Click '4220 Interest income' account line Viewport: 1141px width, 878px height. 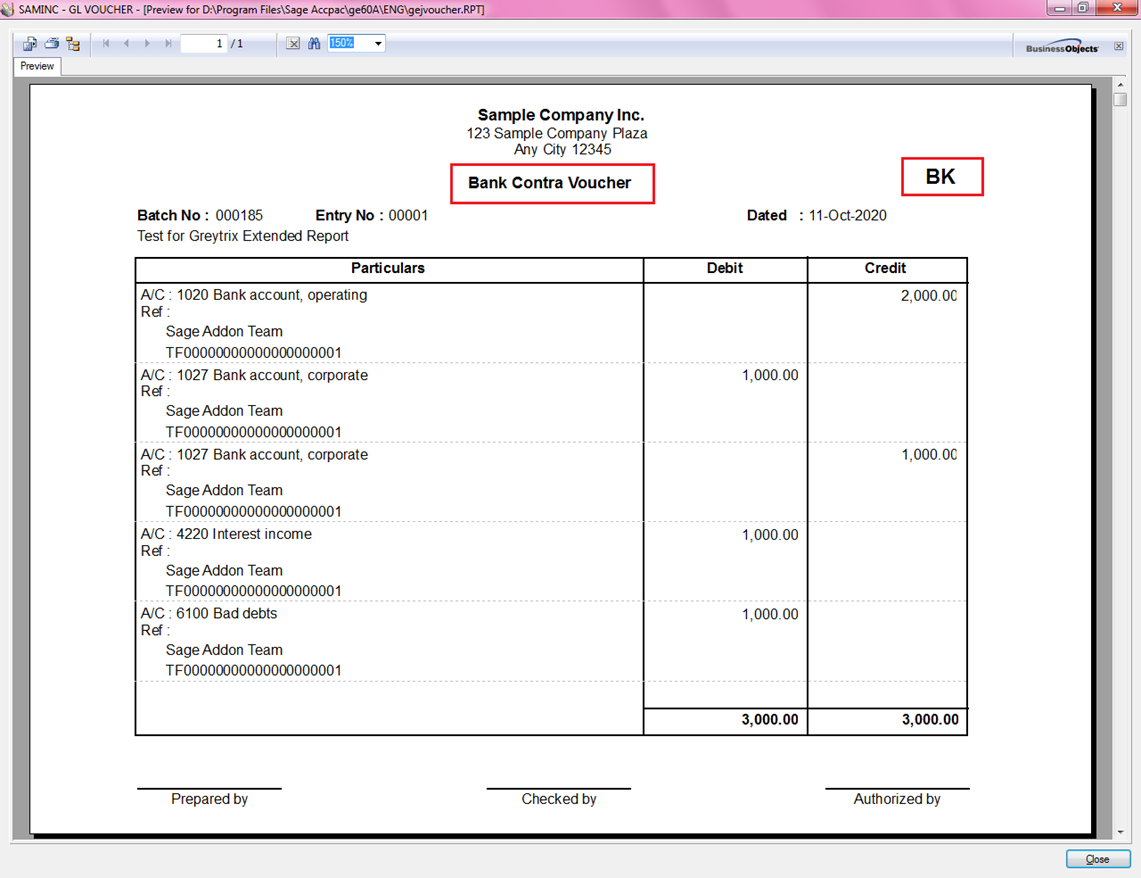(226, 534)
